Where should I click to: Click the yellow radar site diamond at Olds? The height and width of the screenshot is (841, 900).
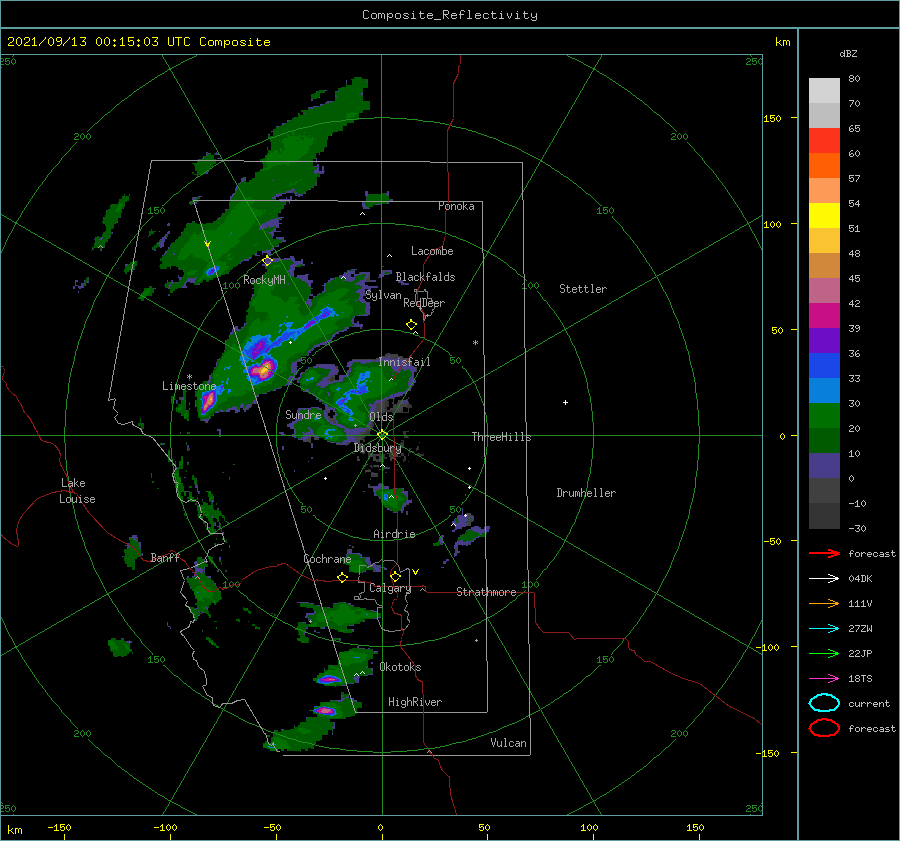(x=382, y=435)
